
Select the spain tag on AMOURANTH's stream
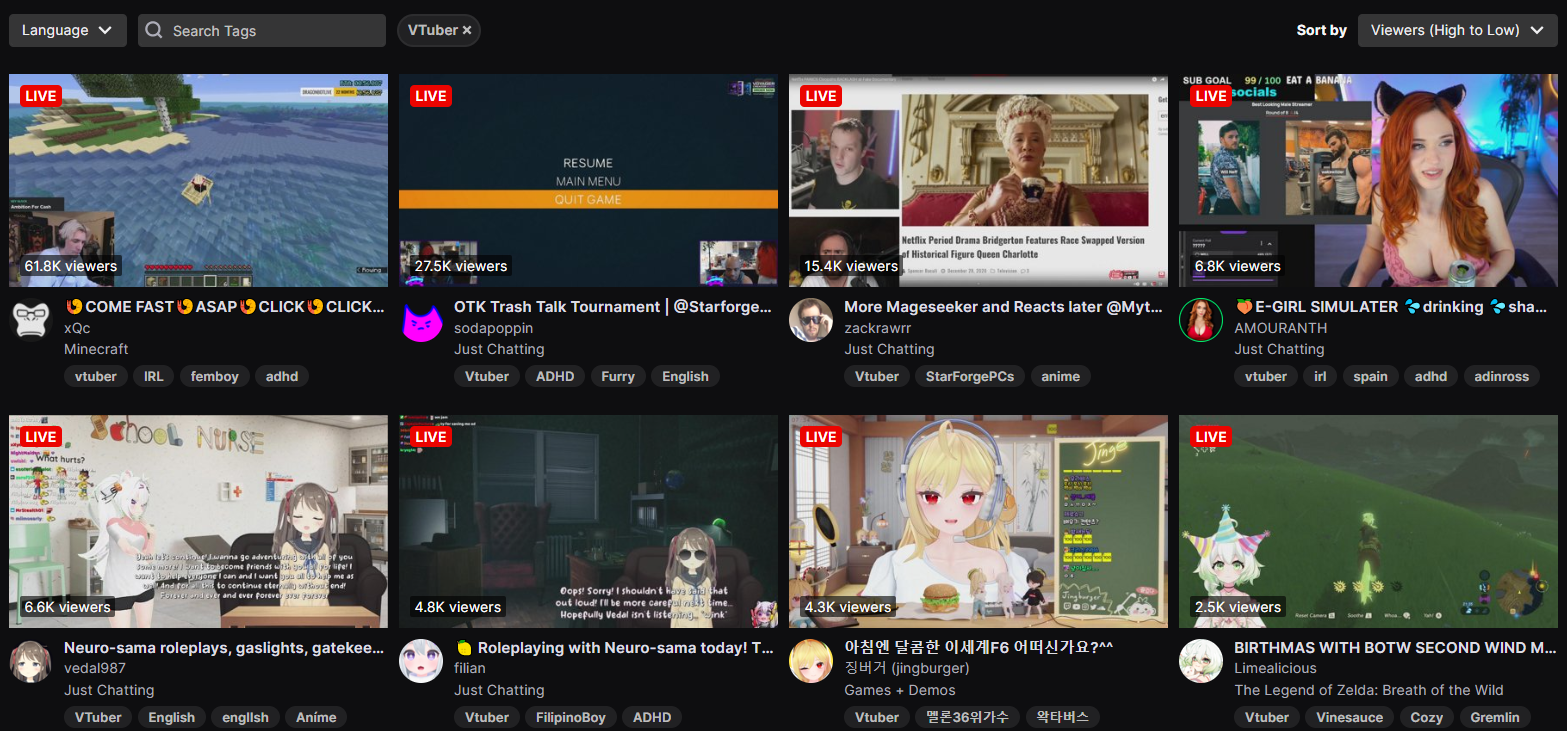1370,377
